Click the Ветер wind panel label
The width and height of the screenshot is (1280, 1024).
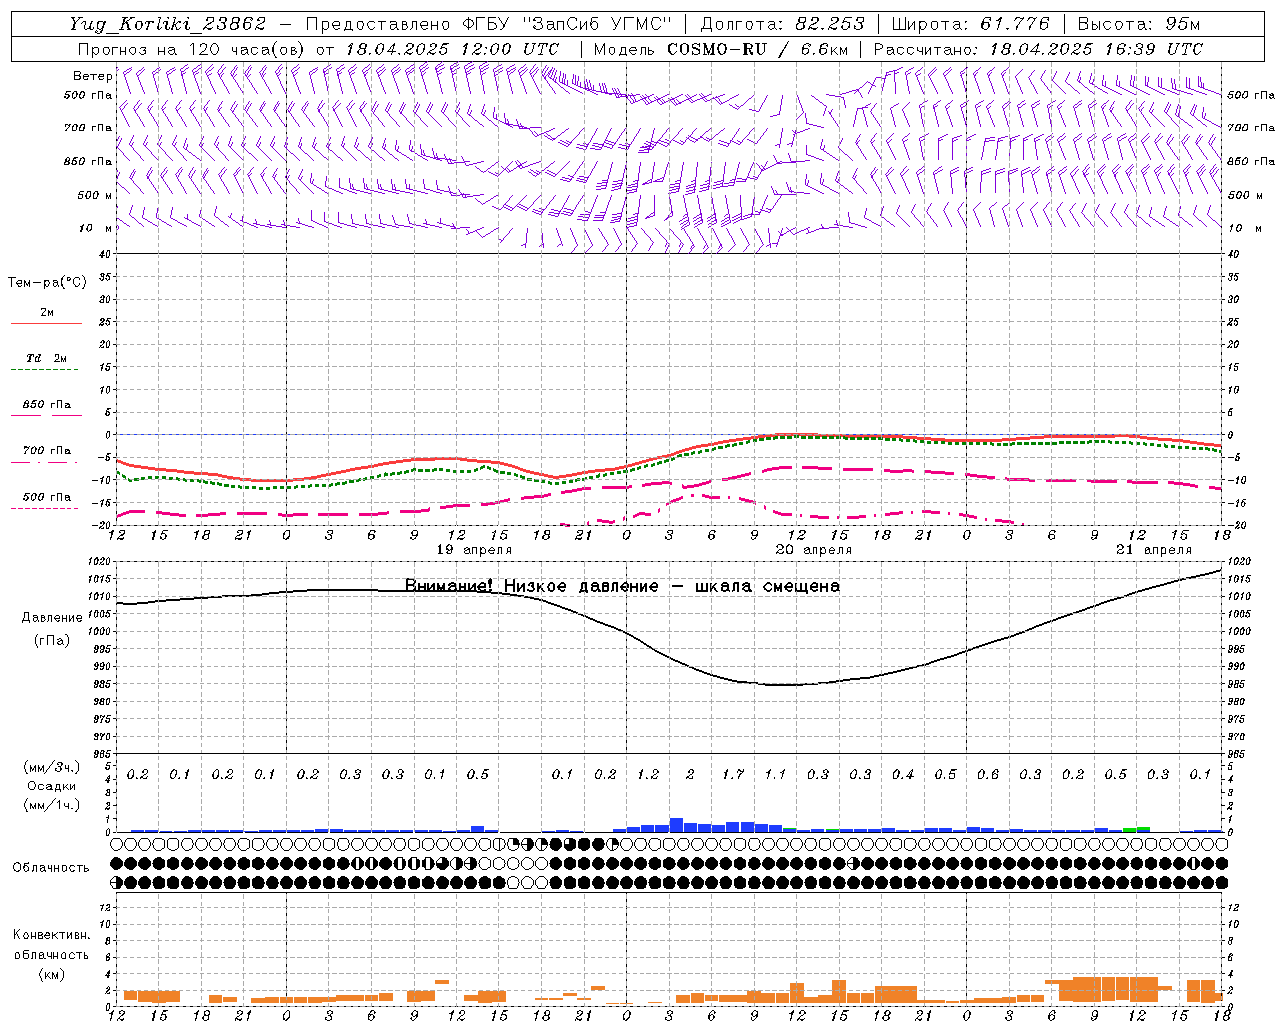[x=93, y=76]
